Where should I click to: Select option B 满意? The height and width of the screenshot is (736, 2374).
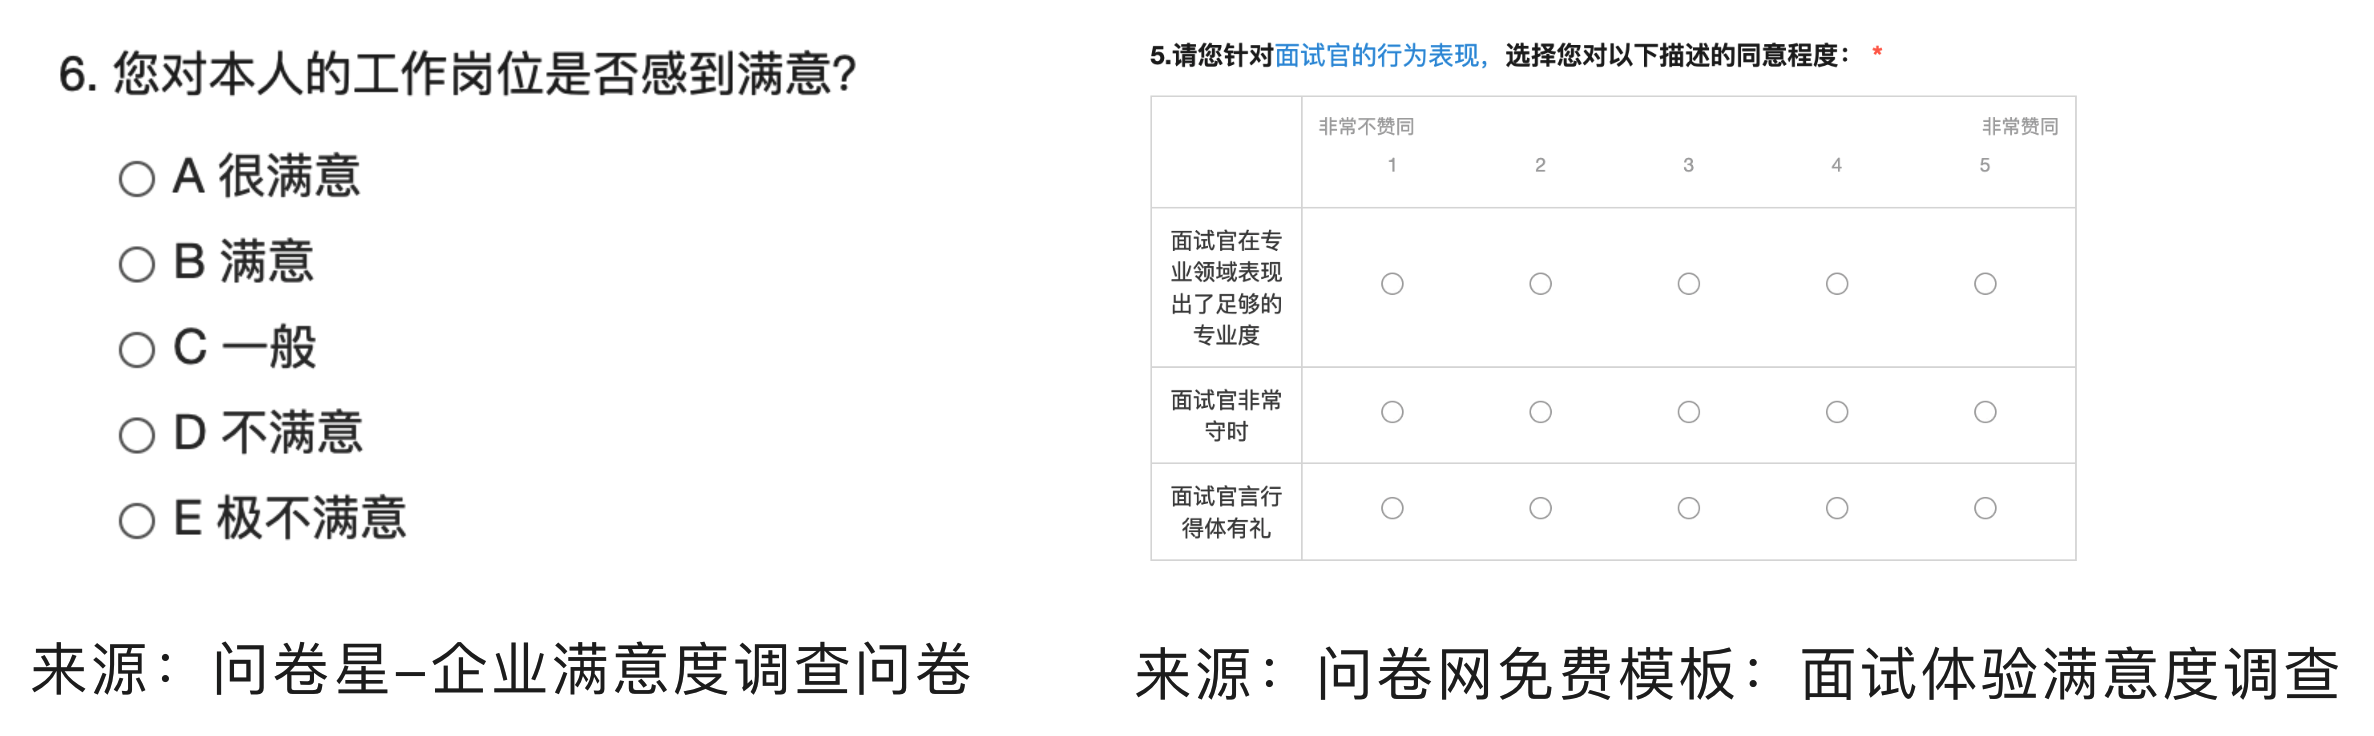click(x=137, y=265)
